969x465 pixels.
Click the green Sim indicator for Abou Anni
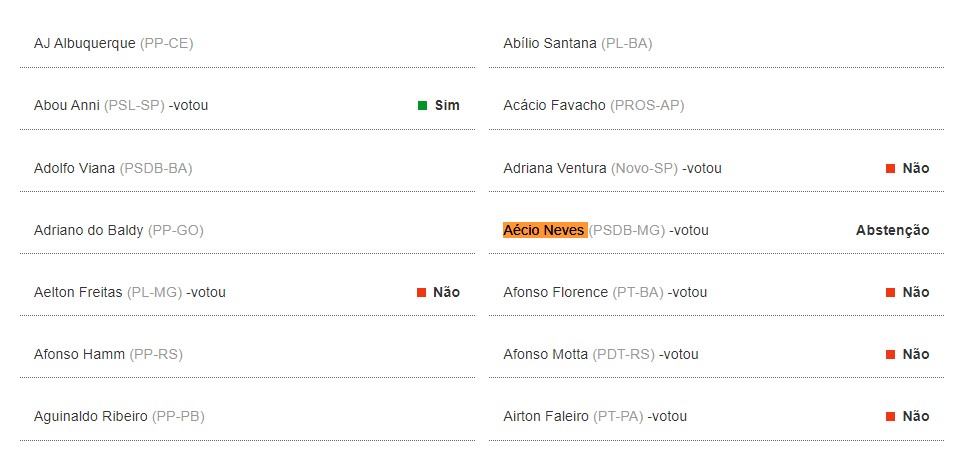click(423, 105)
